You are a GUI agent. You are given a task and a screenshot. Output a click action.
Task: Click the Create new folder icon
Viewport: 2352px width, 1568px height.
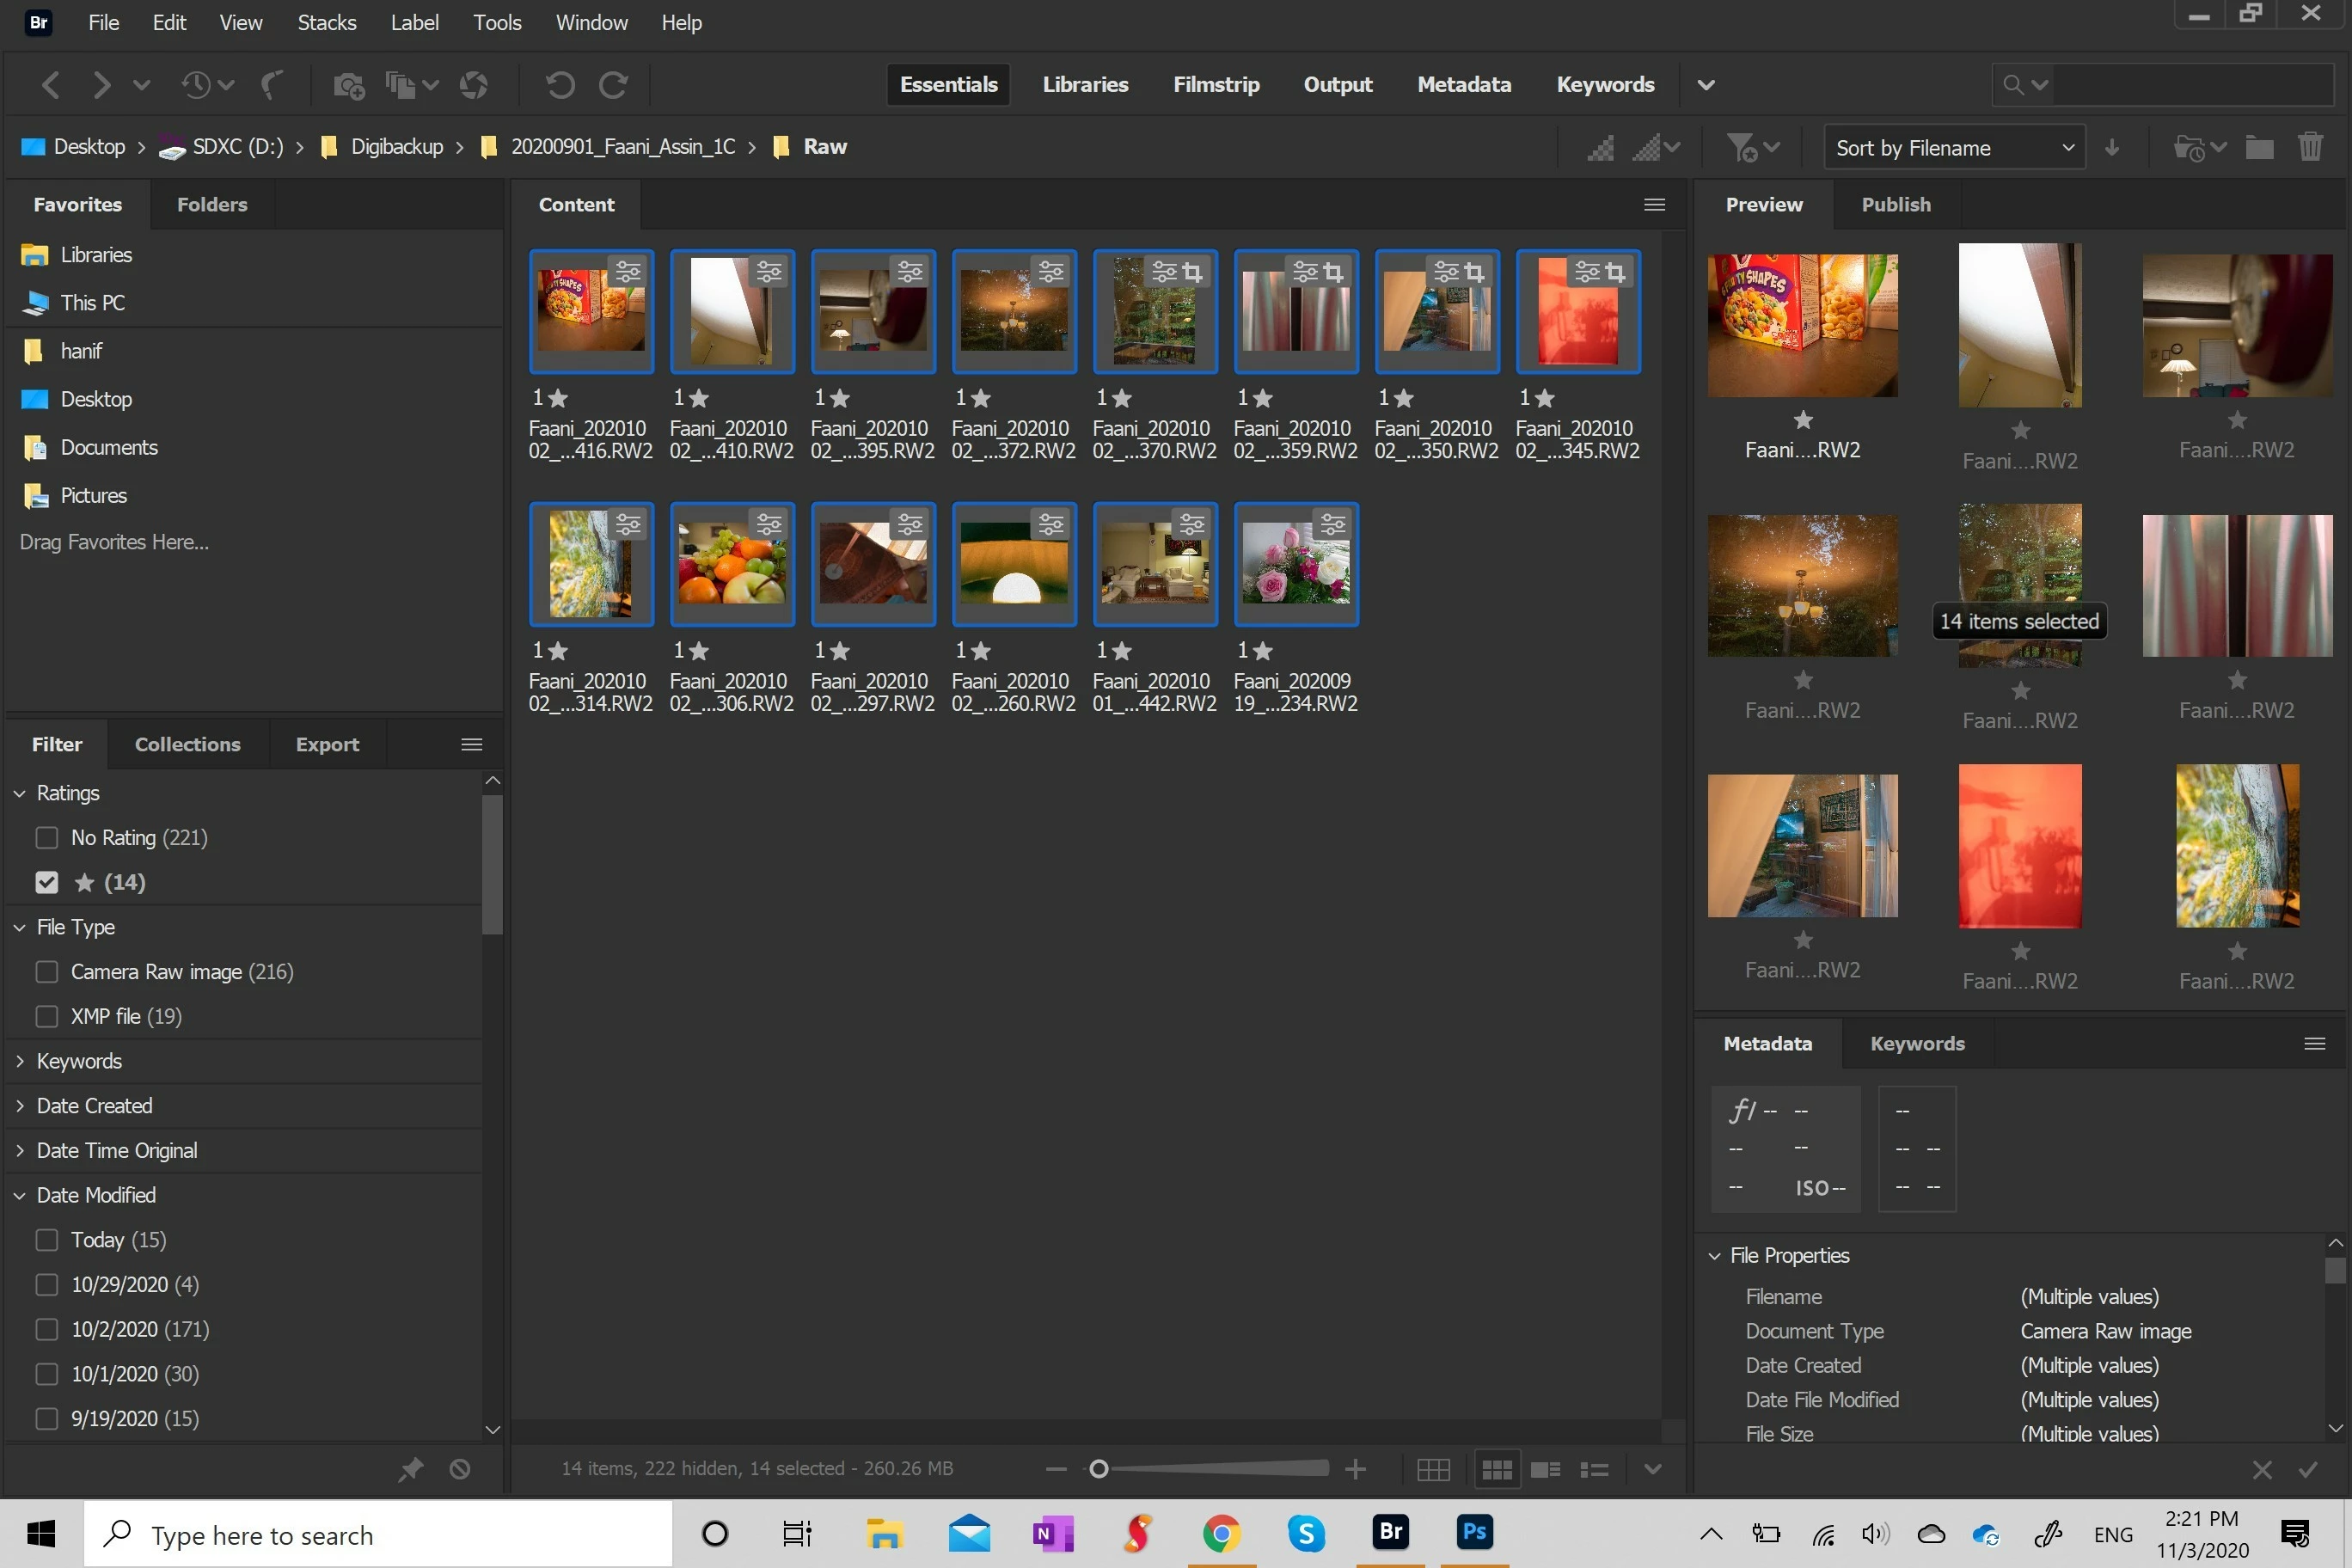pos(2259,148)
